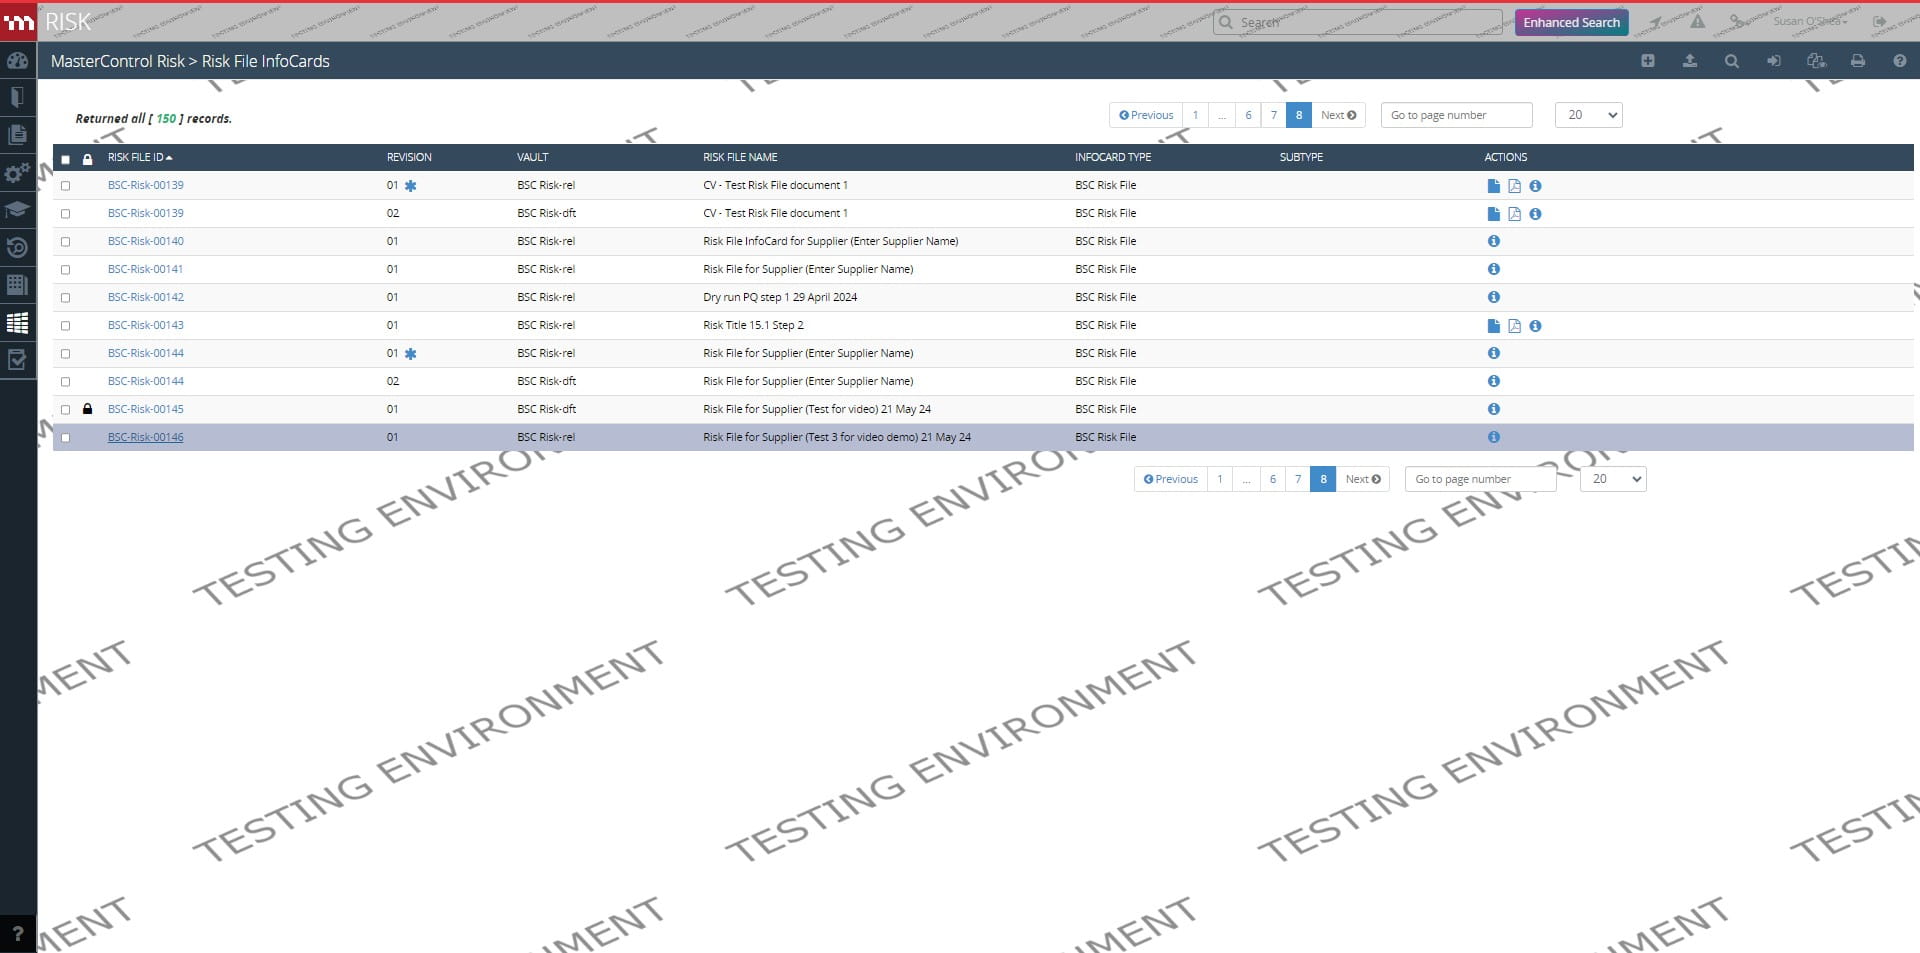The image size is (1920, 953).
Task: Open the dashboard gauge icon in sidebar
Action: (x=17, y=61)
